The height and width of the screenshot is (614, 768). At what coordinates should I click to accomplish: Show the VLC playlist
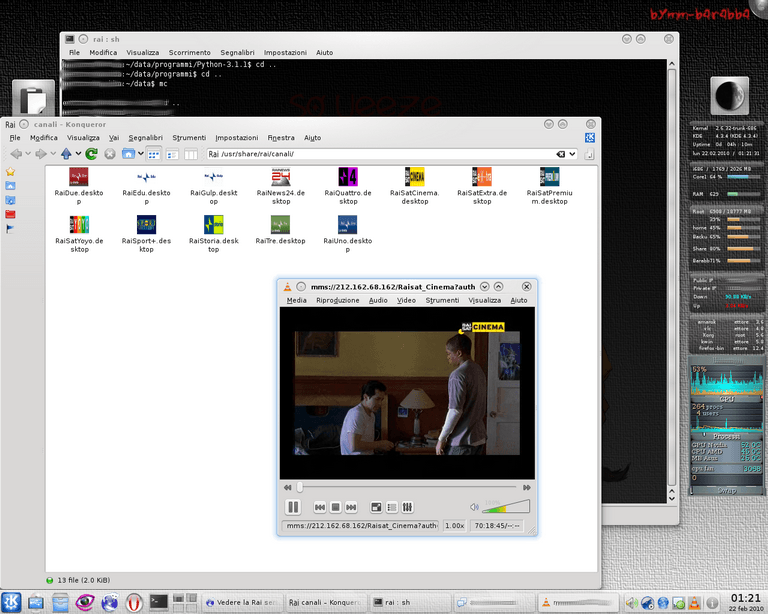(x=392, y=507)
